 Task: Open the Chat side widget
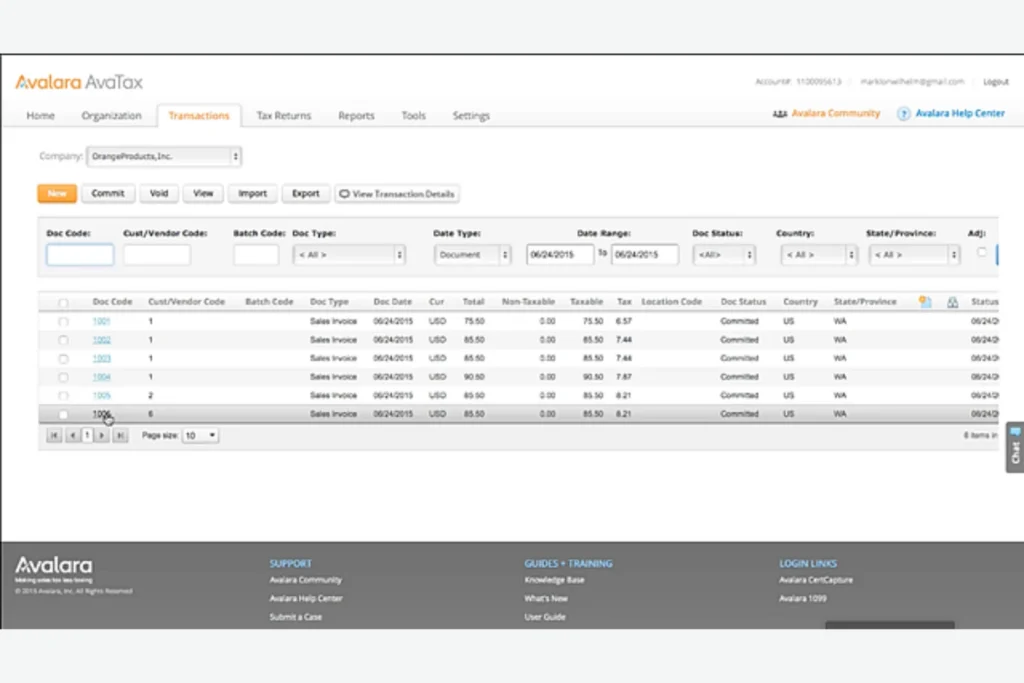tap(1014, 447)
